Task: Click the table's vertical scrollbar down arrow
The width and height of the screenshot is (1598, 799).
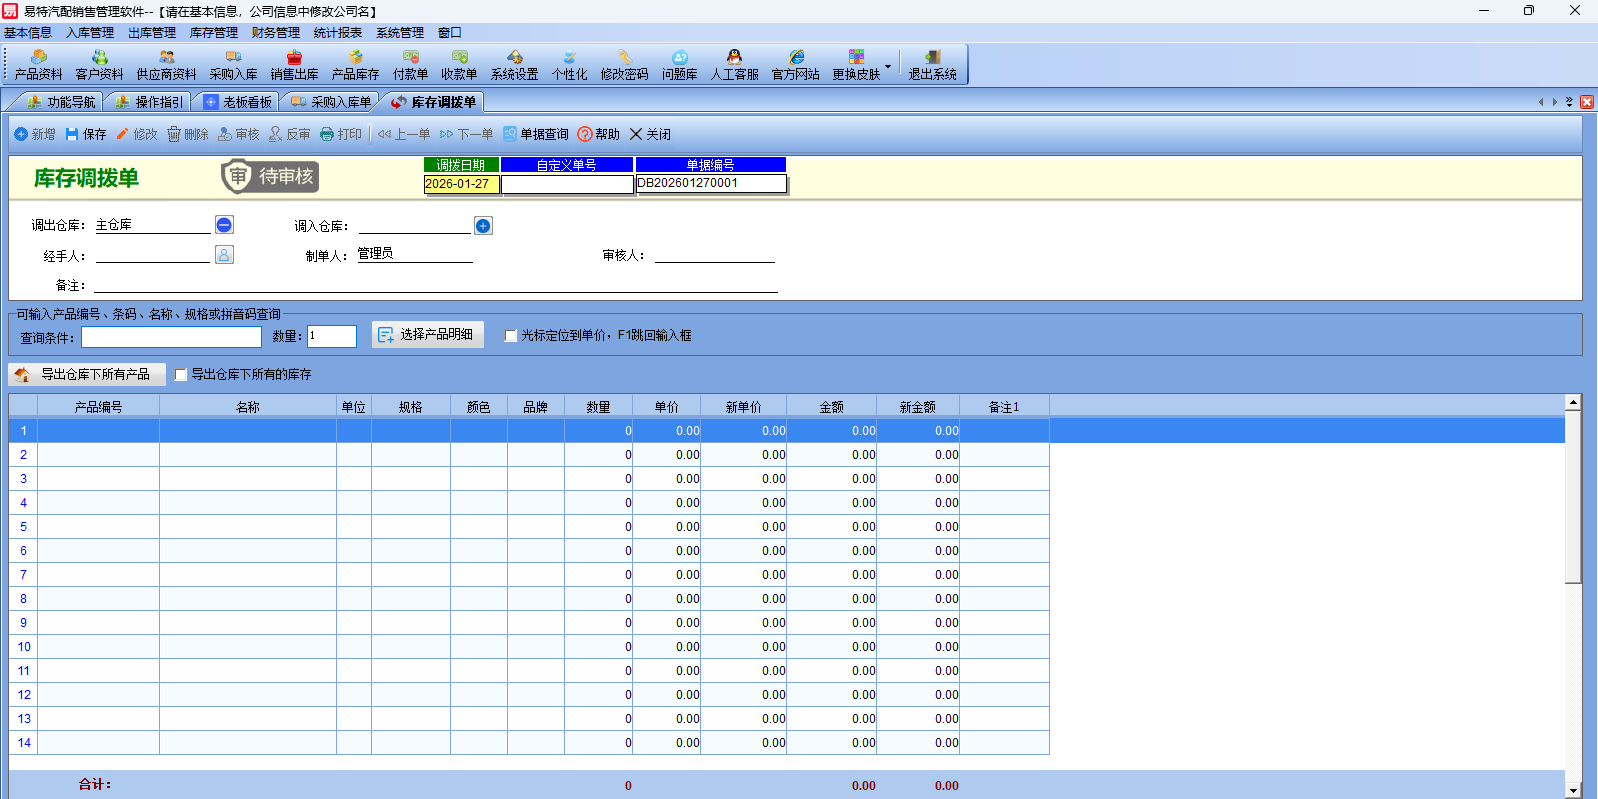Action: coord(1573,790)
